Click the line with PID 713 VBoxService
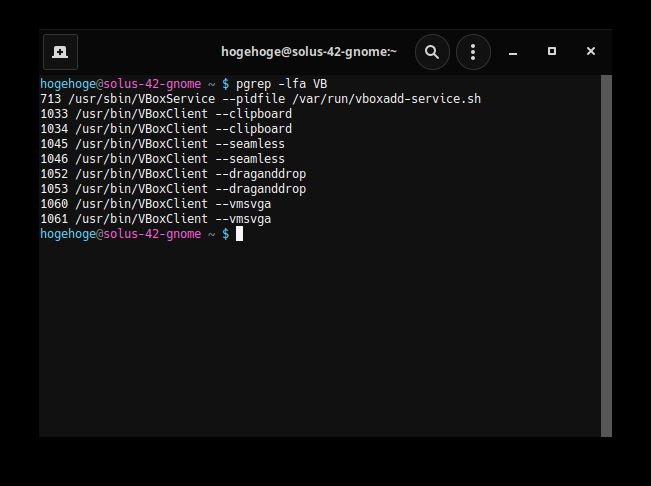Screen dimensions: 651x486 point(260,99)
